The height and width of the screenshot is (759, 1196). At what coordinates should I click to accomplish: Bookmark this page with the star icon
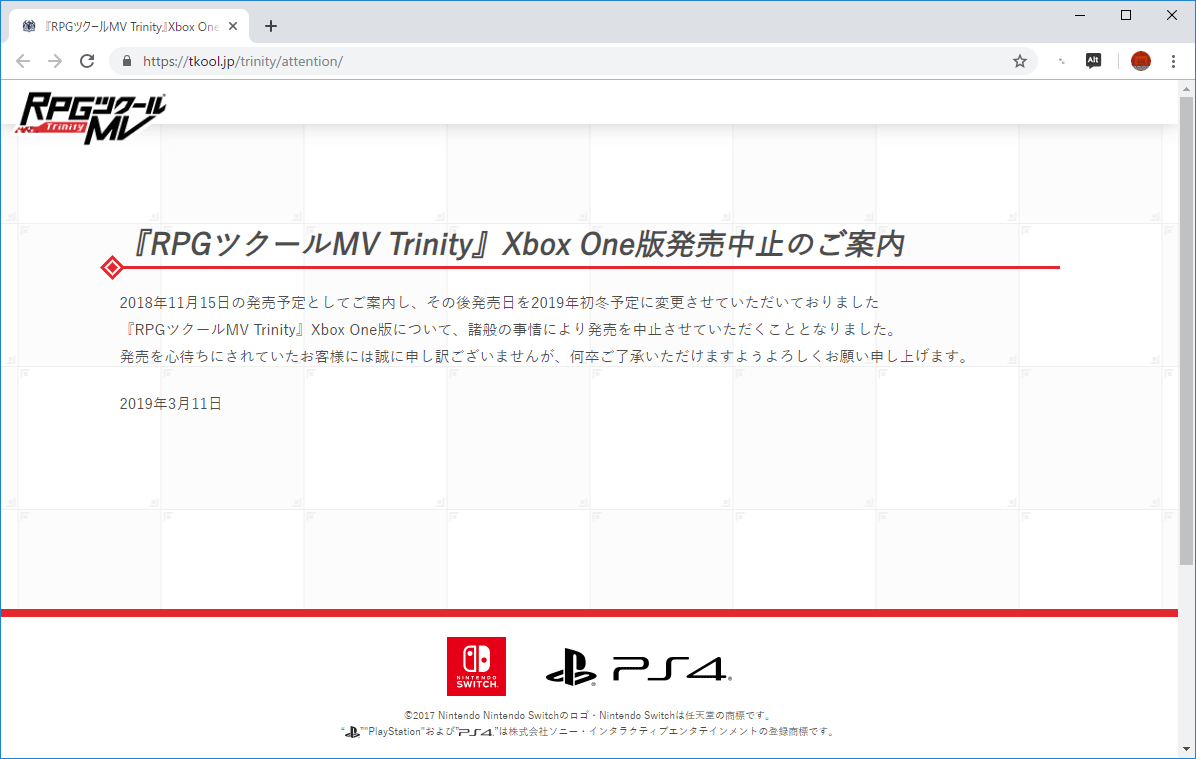[x=1020, y=61]
